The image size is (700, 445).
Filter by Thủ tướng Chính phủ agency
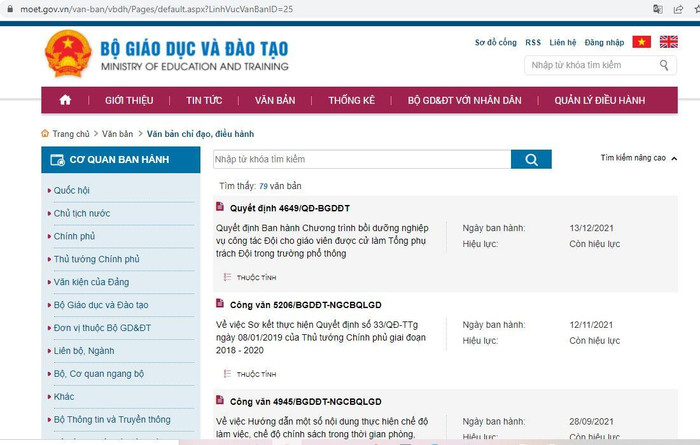[96, 259]
